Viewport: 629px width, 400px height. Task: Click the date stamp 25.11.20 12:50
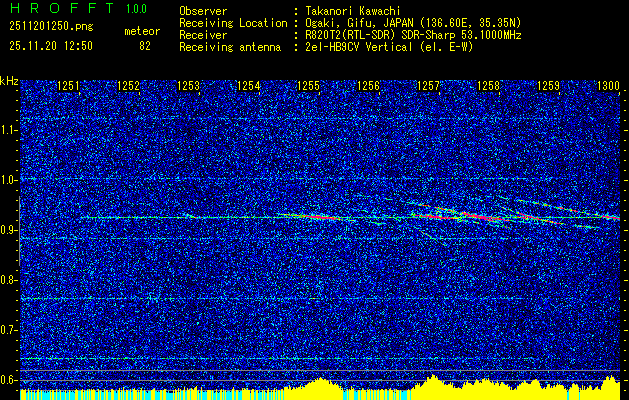coord(51,46)
